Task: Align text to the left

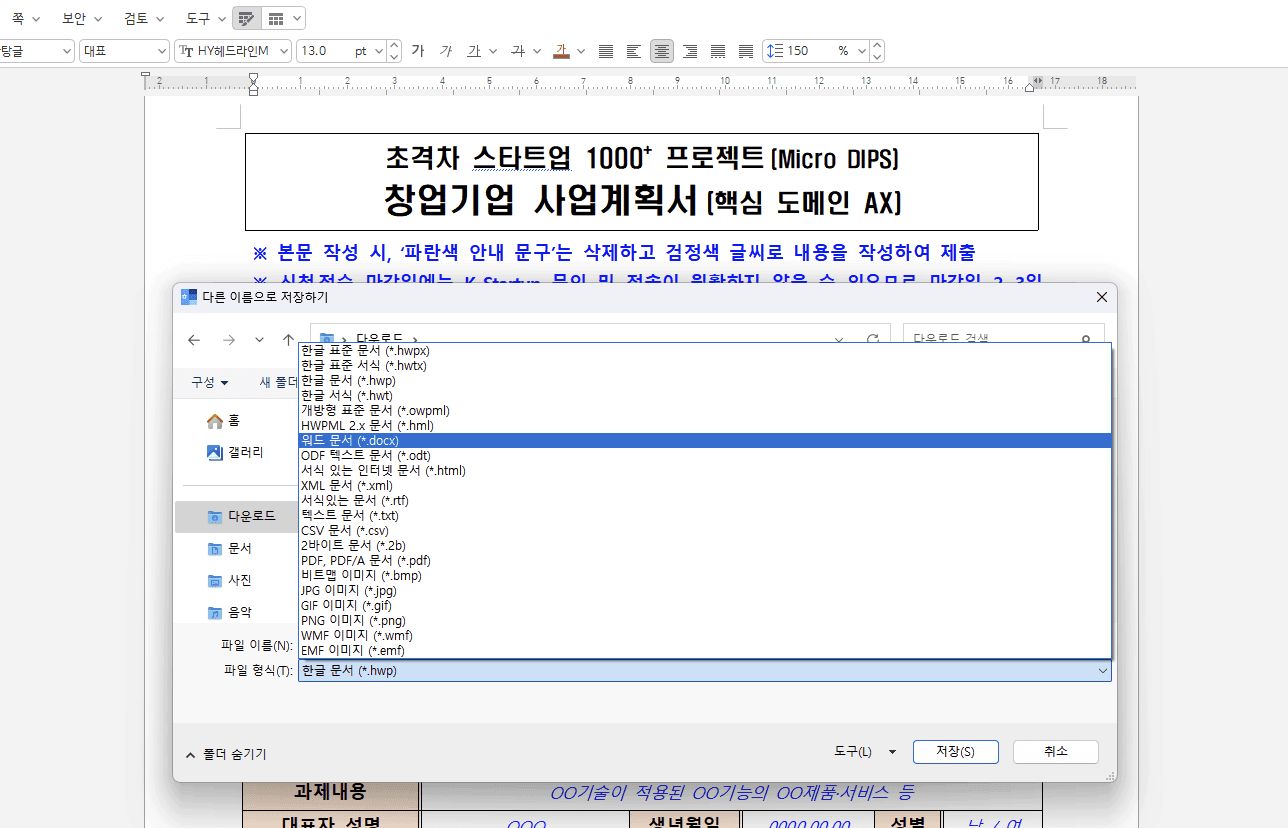Action: tap(633, 51)
